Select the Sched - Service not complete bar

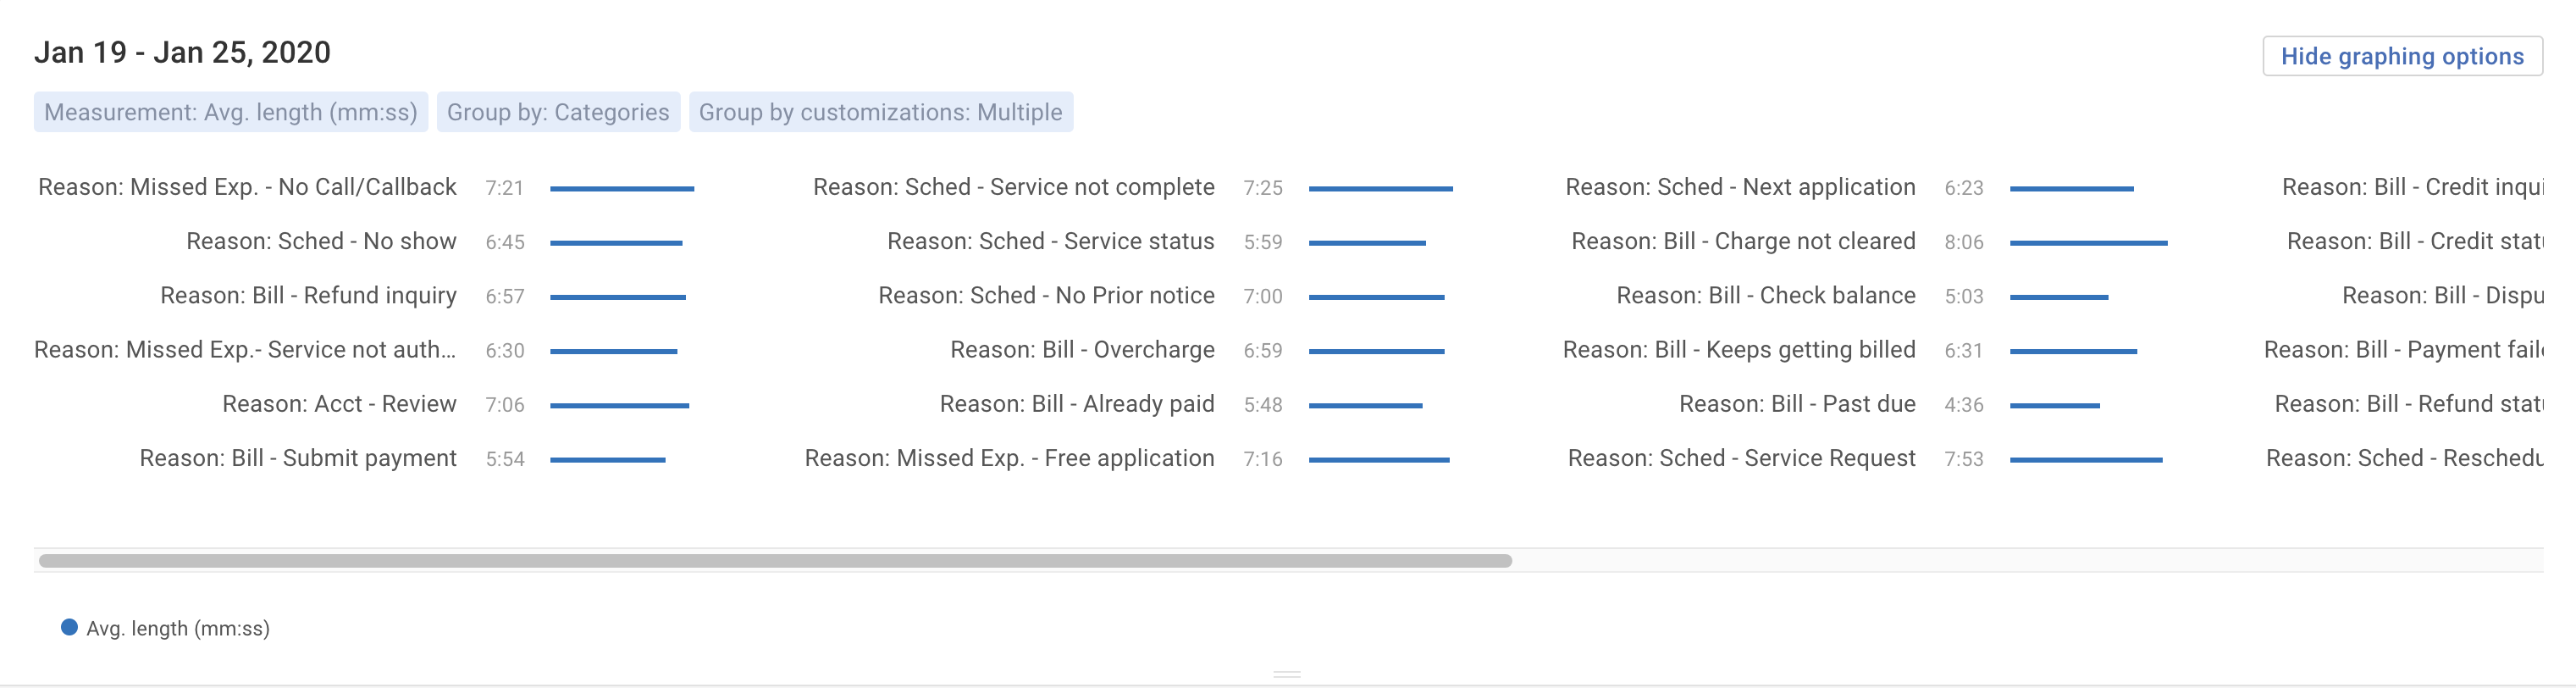coord(1380,189)
